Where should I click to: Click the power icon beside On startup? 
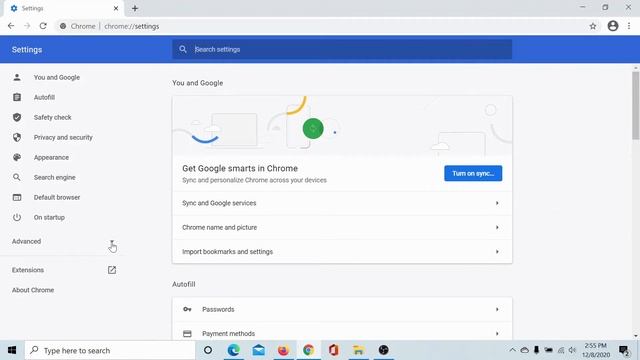(x=17, y=217)
